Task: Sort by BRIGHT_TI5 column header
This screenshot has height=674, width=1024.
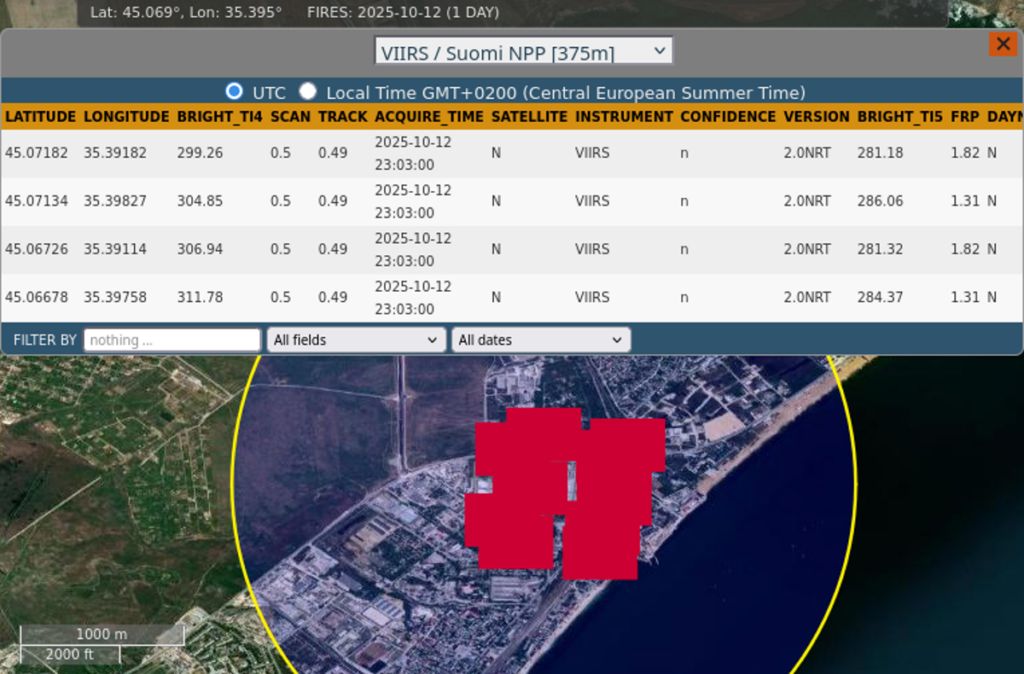Action: (900, 117)
